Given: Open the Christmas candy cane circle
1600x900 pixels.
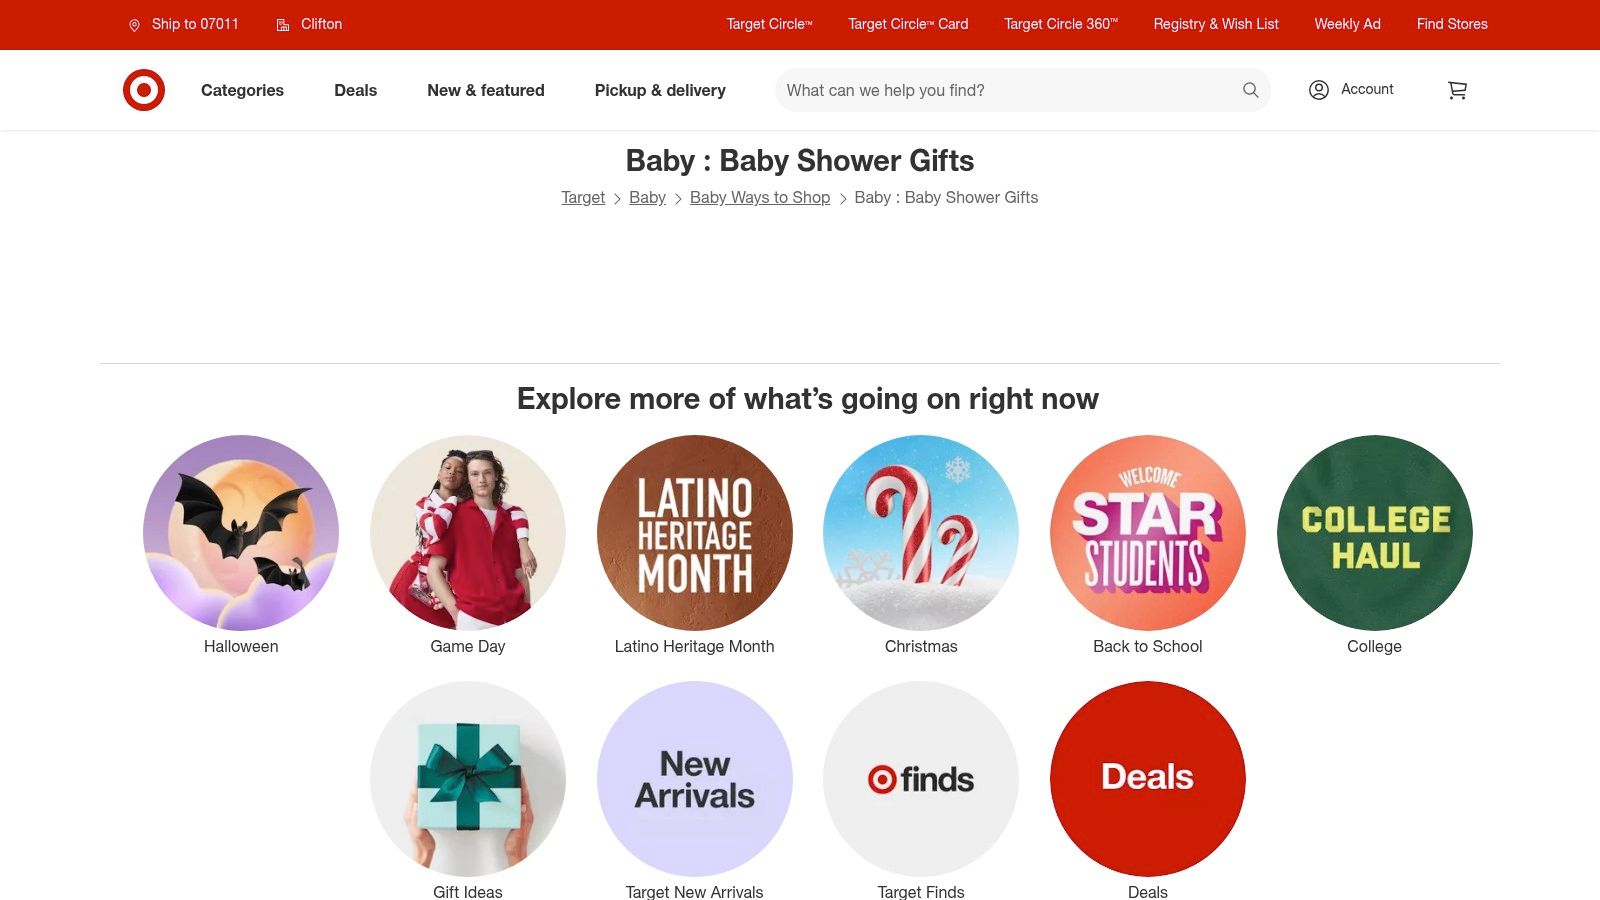Looking at the screenshot, I should 921,533.
